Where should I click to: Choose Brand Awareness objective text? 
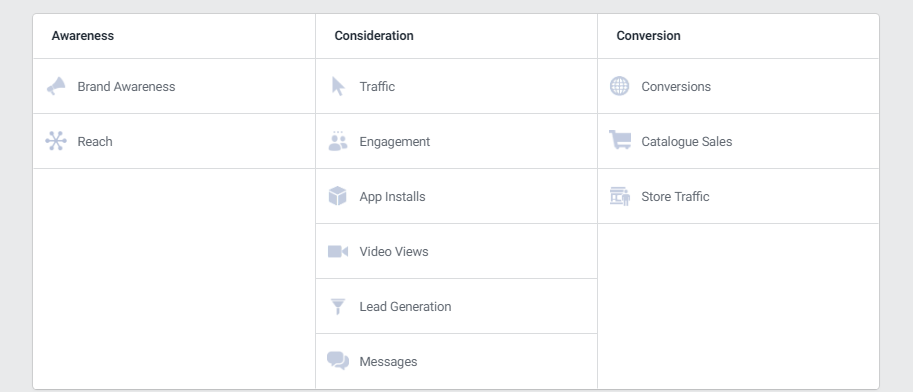[x=126, y=87]
